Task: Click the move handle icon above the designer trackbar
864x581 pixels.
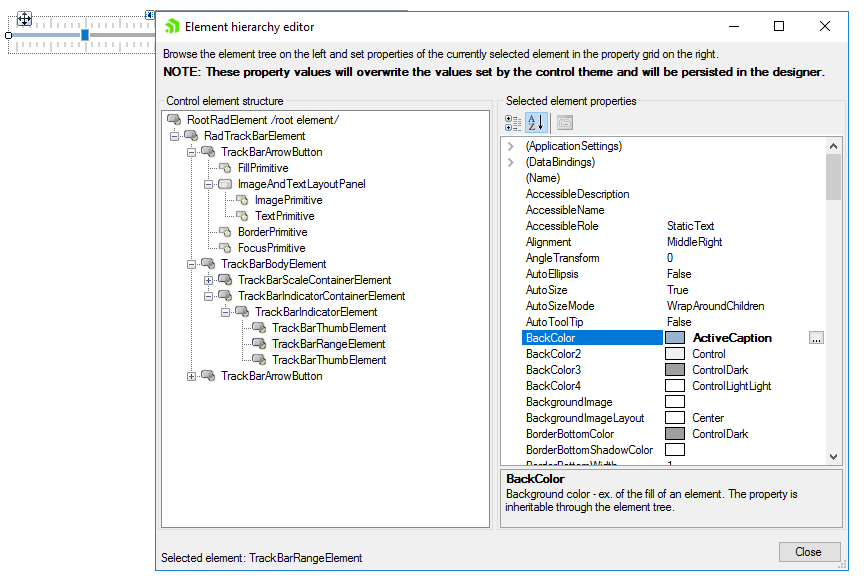Action: [x=24, y=17]
